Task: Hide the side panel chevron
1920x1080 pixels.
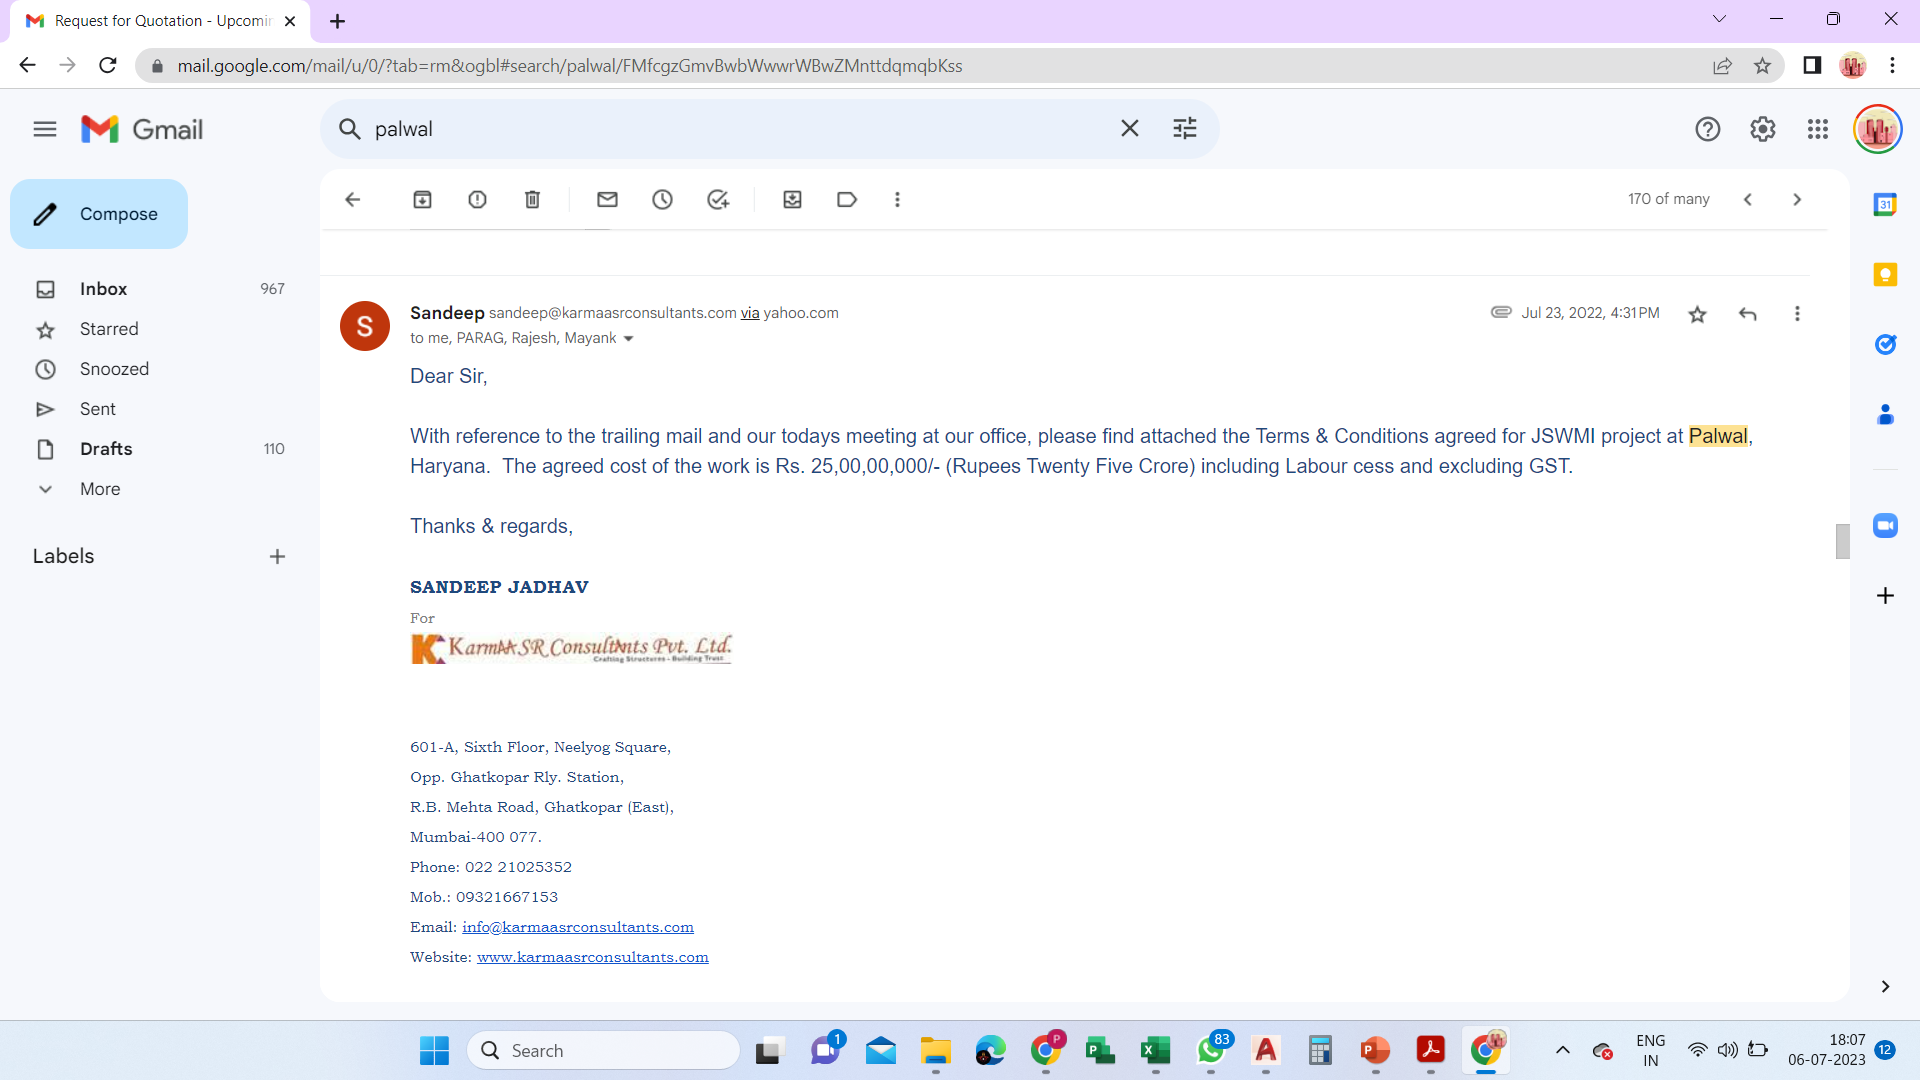Action: click(1885, 987)
